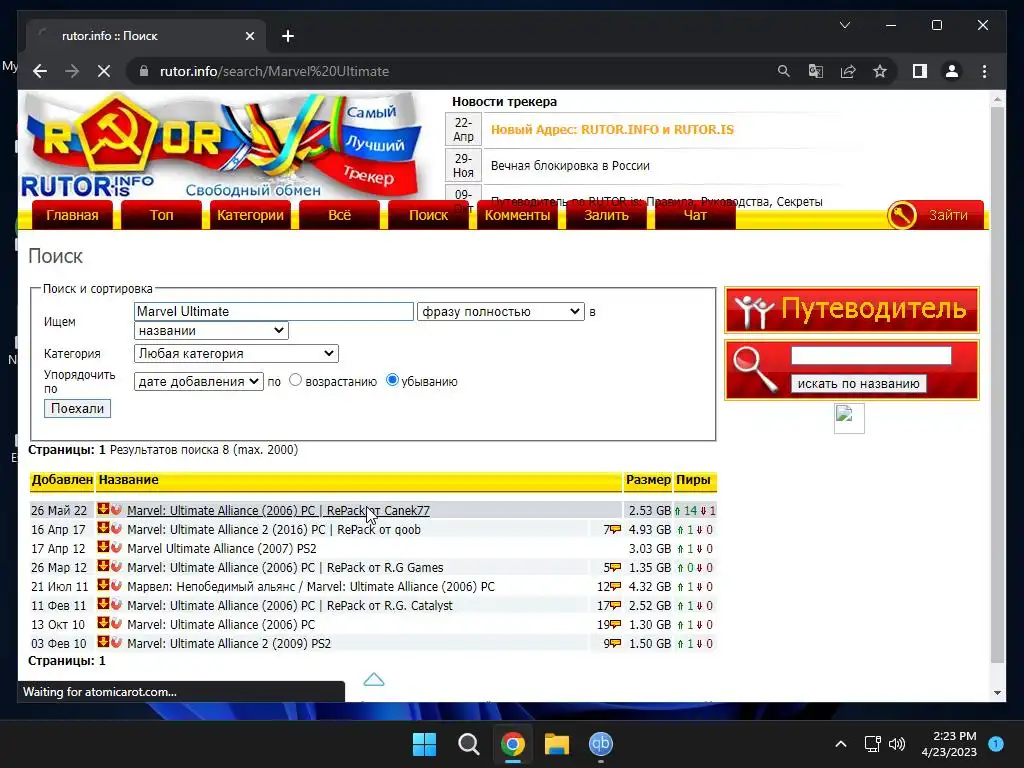Open magnet link for R.G. Catalyst row
Image resolution: width=1024 pixels, height=768 pixels.
(116, 604)
